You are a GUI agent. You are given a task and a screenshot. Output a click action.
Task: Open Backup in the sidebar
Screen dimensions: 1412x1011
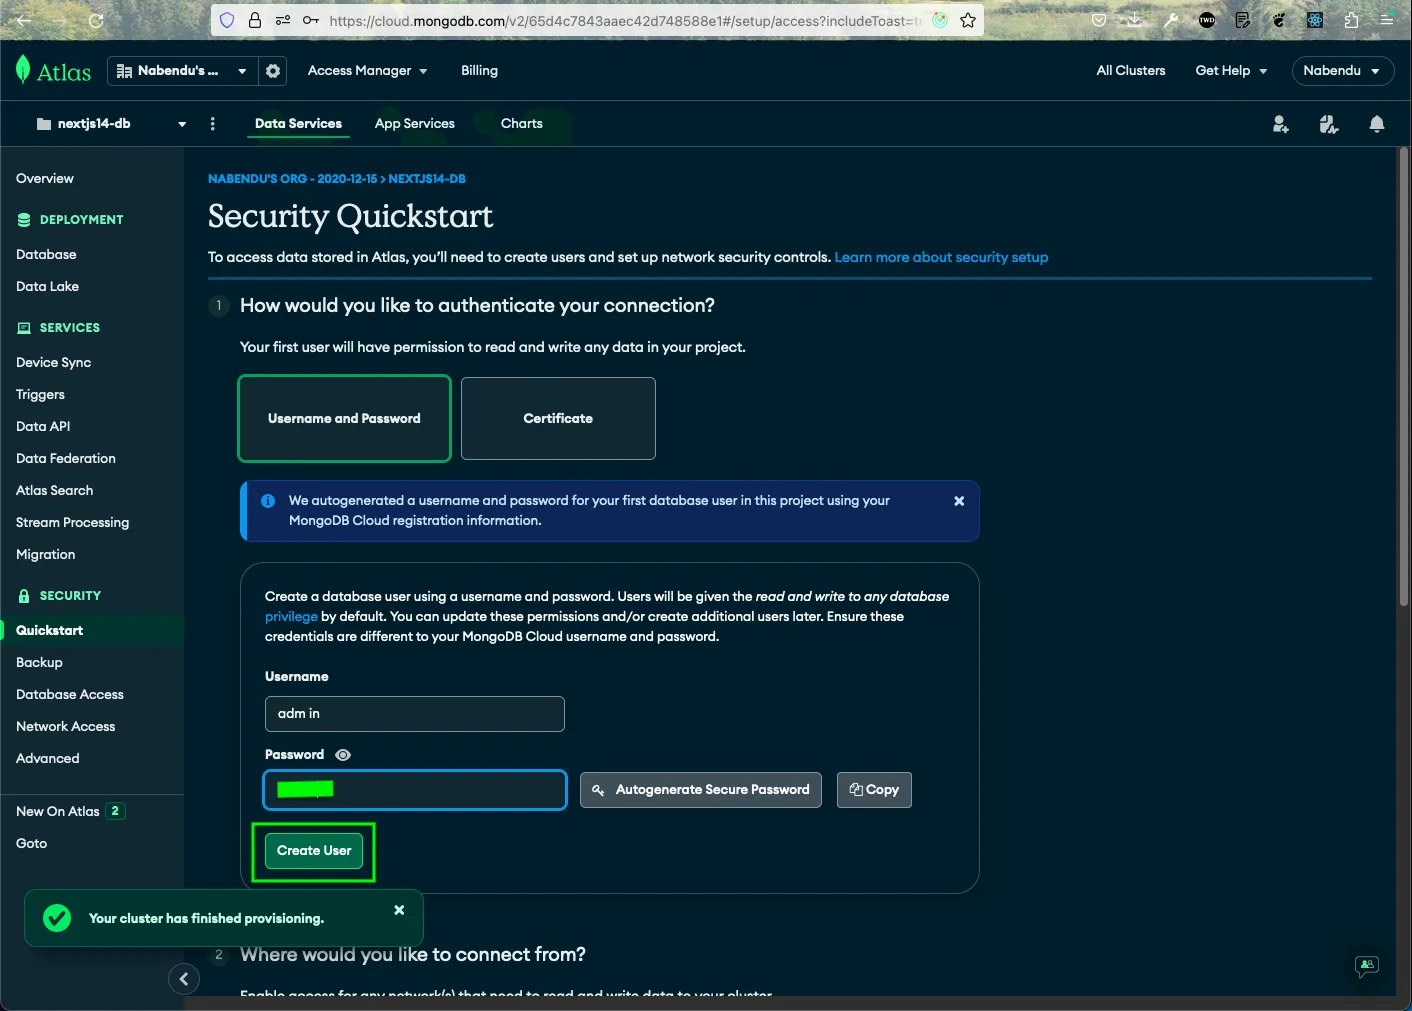[x=39, y=663]
